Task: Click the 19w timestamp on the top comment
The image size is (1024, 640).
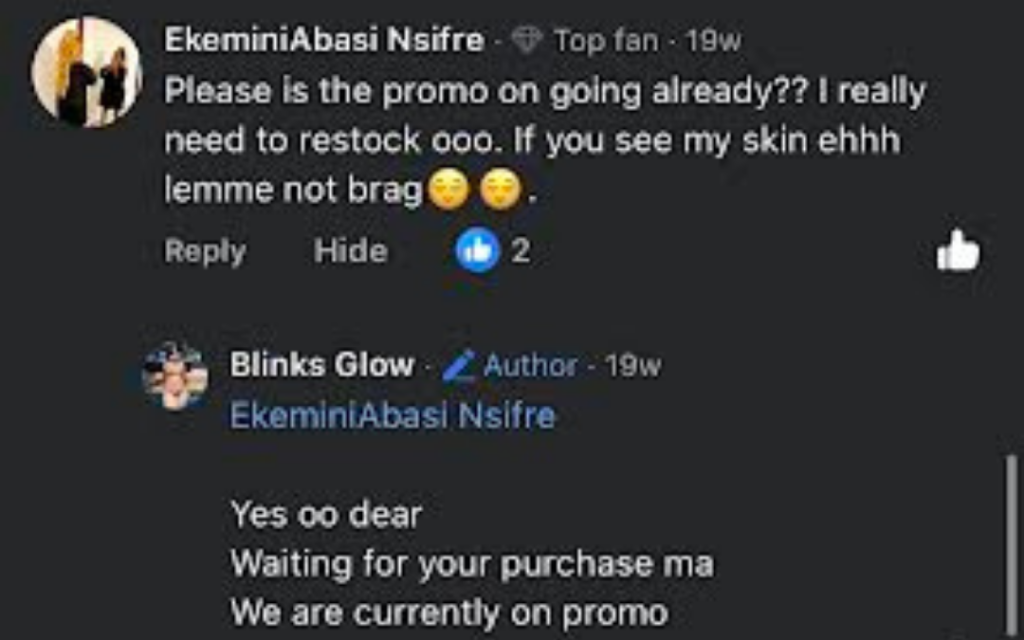Action: coord(713,41)
